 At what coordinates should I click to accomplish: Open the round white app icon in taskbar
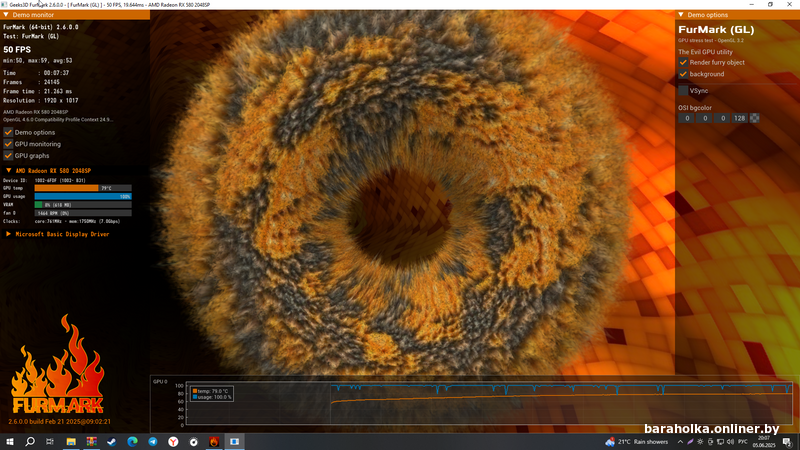pyautogui.click(x=194, y=441)
